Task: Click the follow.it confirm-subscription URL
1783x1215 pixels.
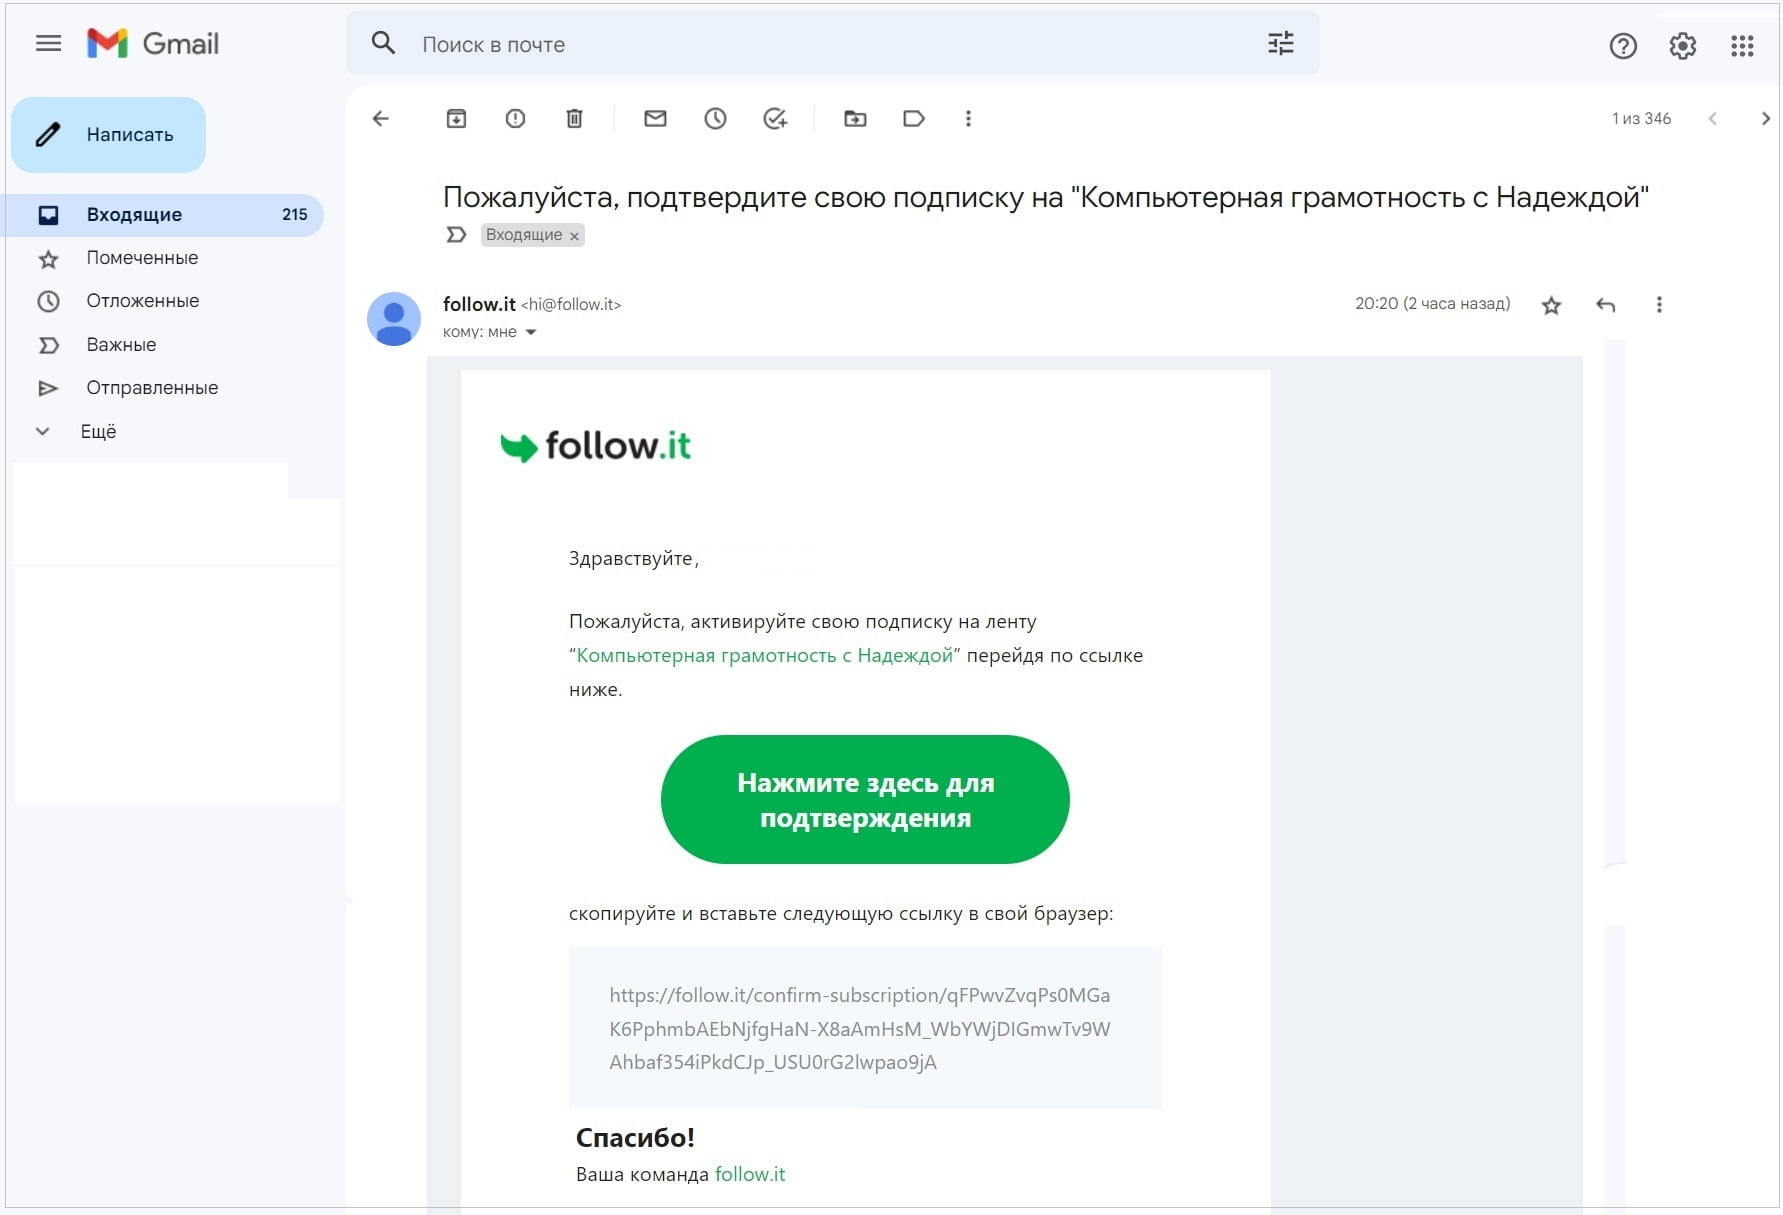Action: pos(860,1028)
